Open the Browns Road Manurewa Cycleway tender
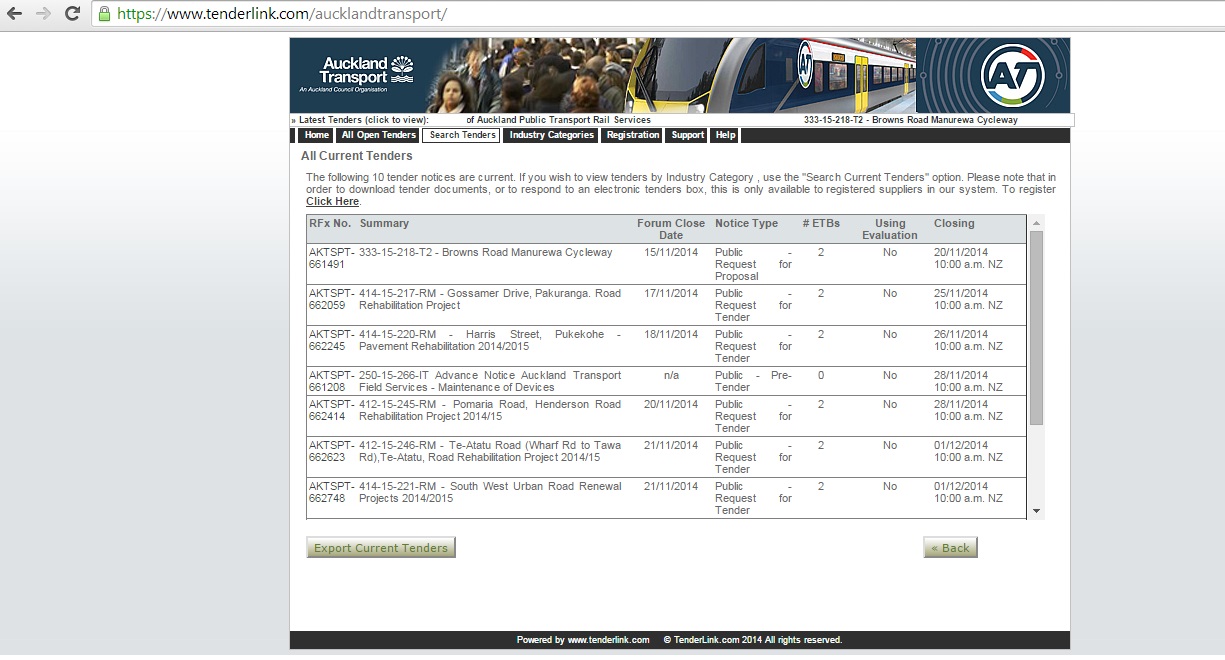Image resolution: width=1225 pixels, height=660 pixels. [485, 253]
